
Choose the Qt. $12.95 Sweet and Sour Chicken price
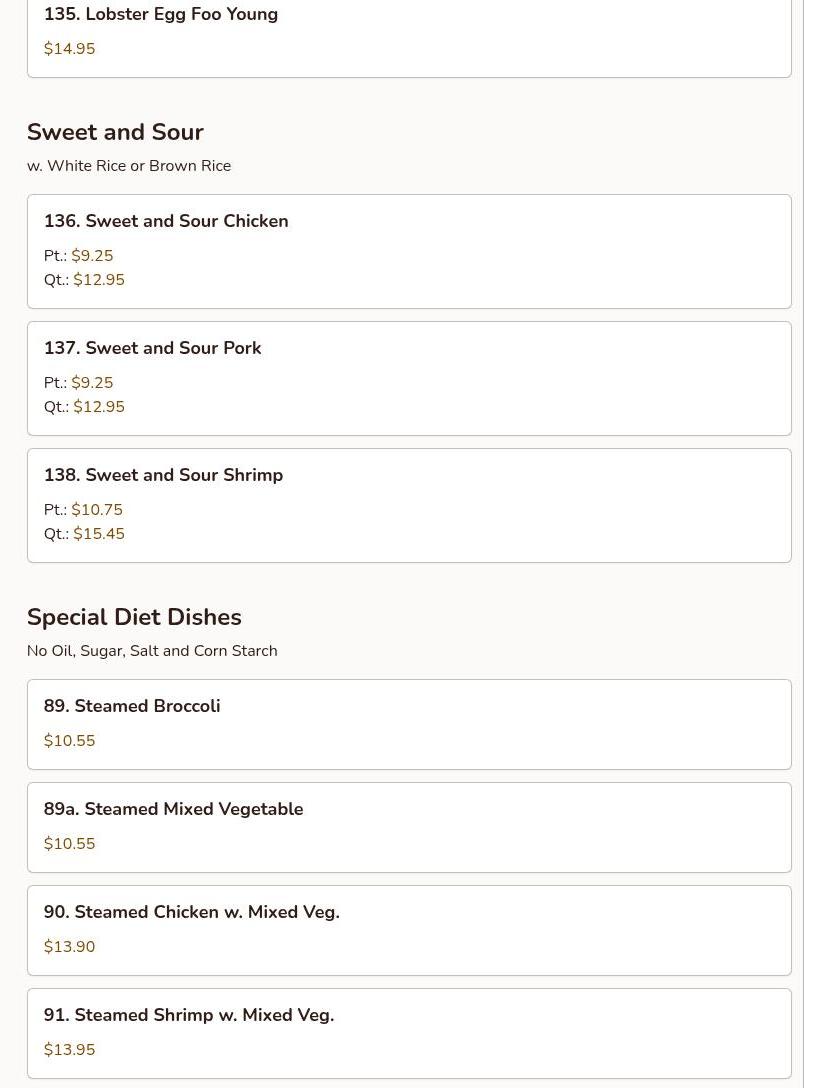[99, 280]
